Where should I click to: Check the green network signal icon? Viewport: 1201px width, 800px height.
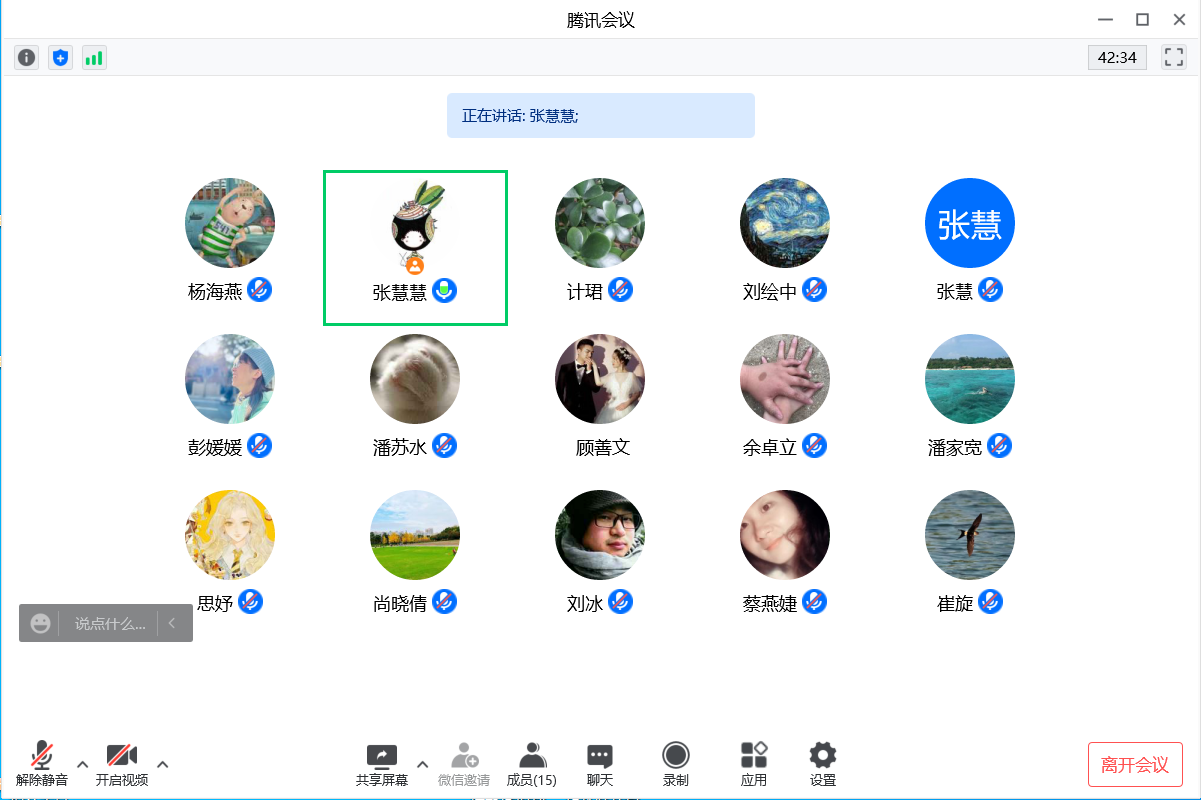(94, 58)
